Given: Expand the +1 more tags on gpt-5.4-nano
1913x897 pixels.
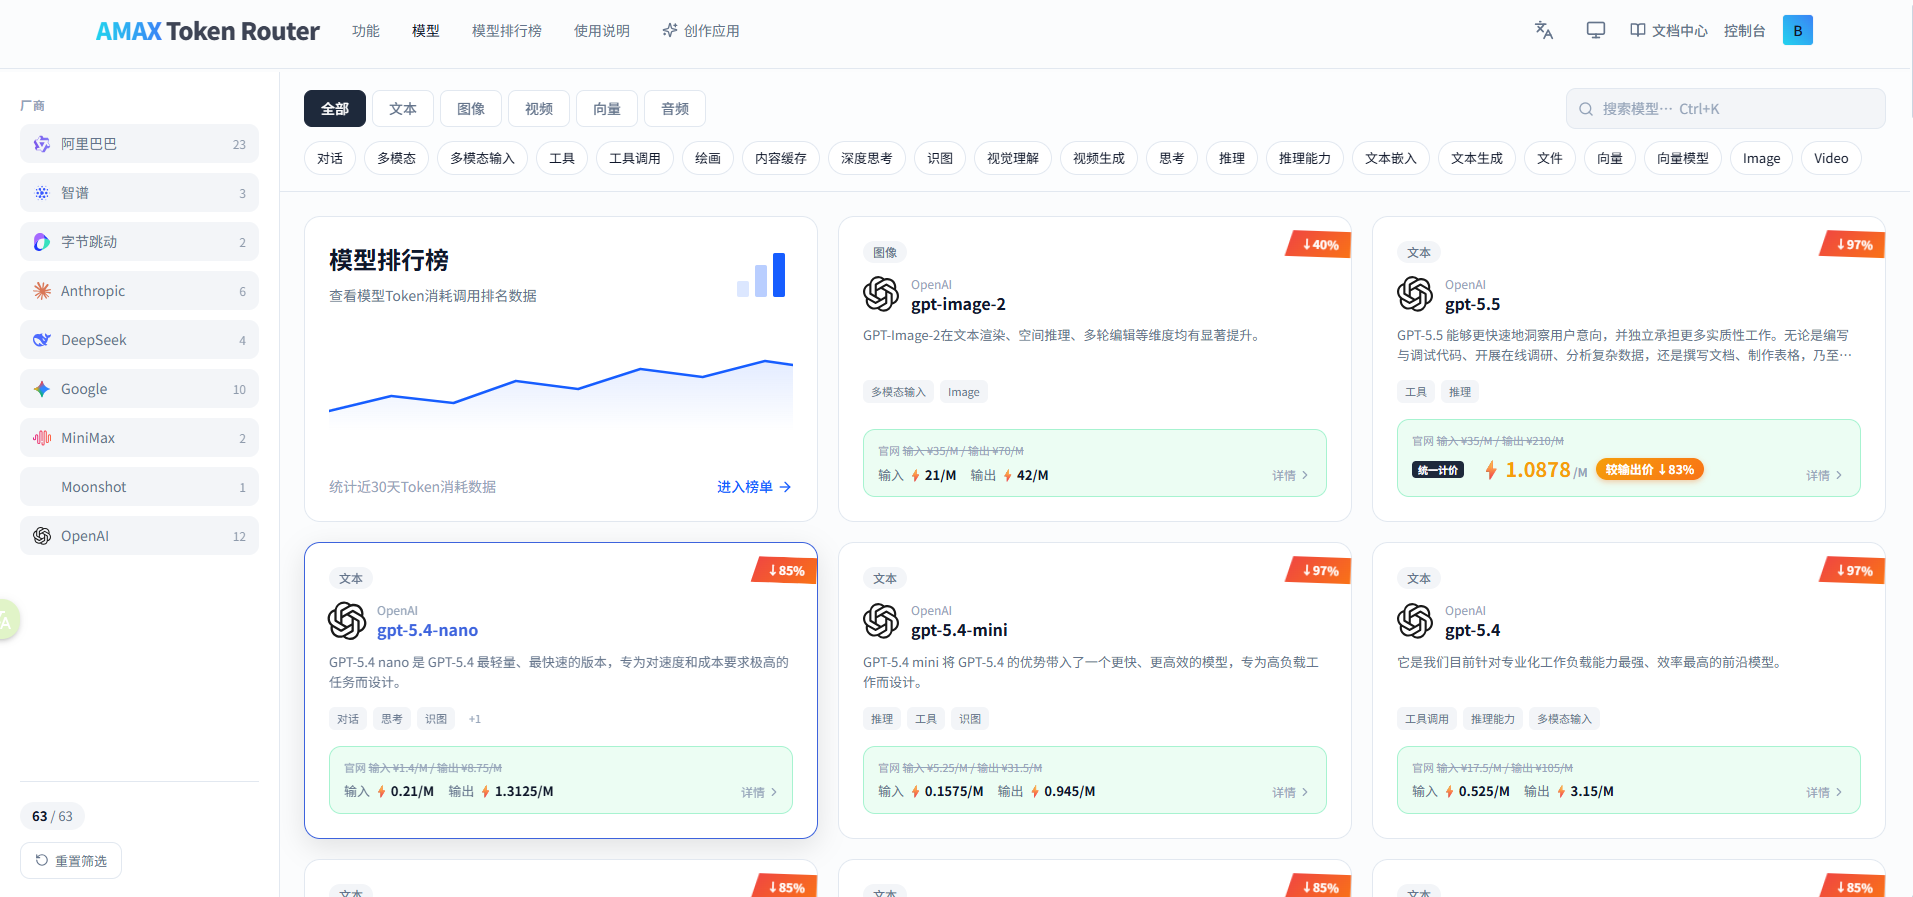Looking at the screenshot, I should (475, 719).
